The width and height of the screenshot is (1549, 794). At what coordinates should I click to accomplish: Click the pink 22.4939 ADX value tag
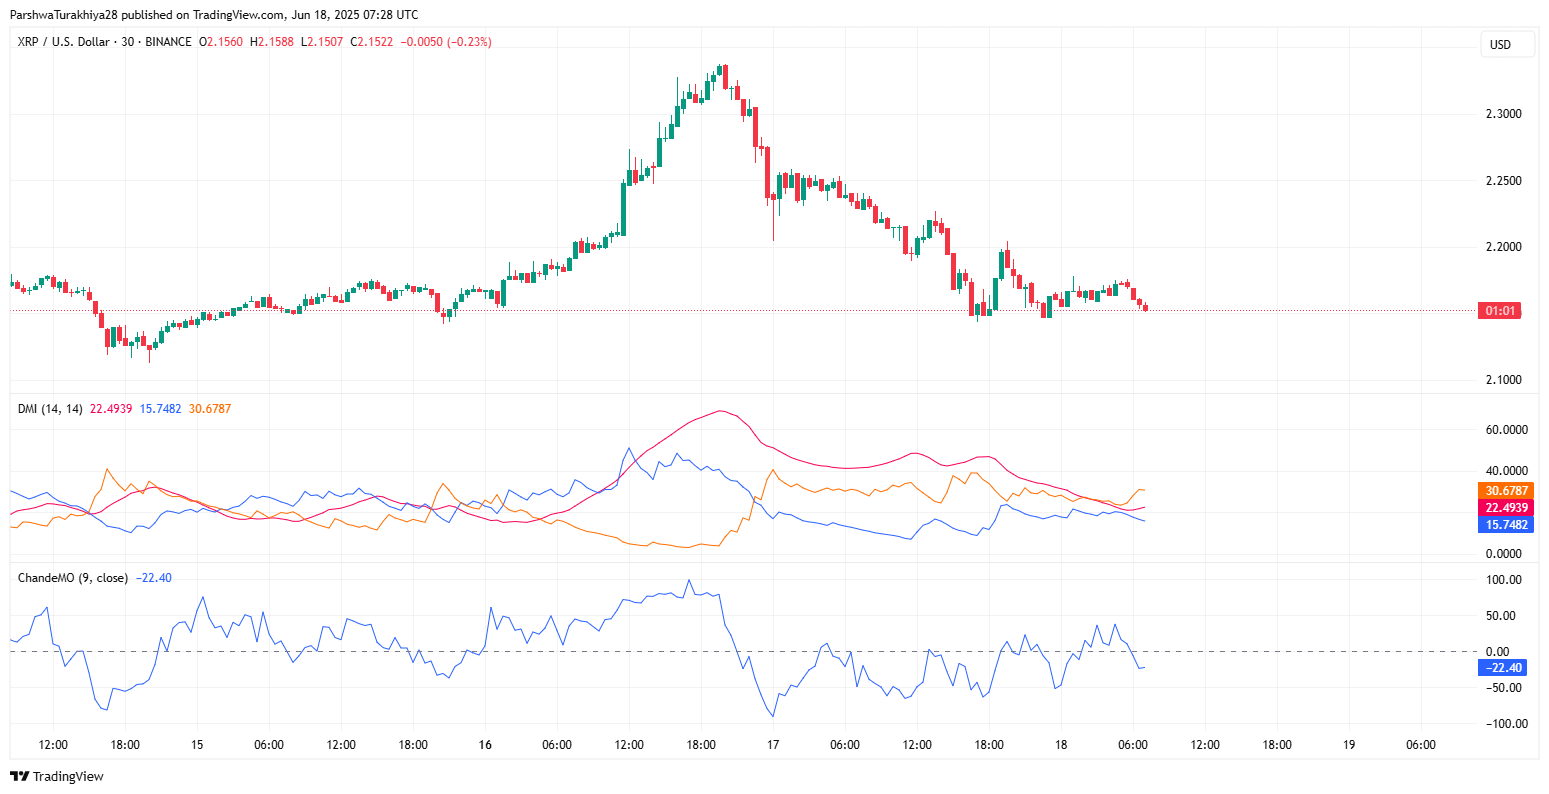pyautogui.click(x=1504, y=508)
